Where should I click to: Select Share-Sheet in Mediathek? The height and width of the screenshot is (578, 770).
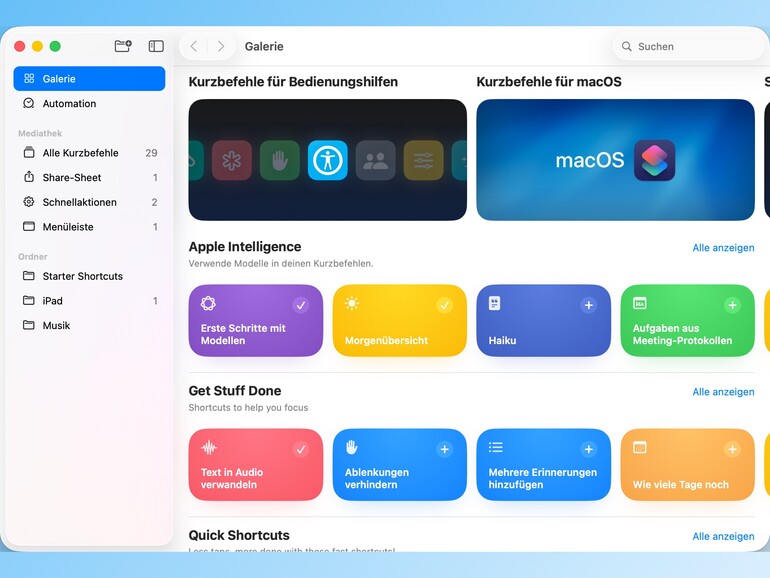(89, 177)
